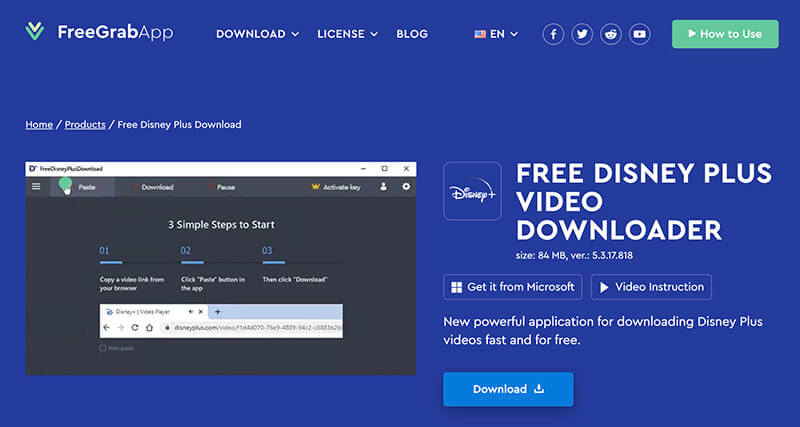Open the Facebook social icon
This screenshot has height=427, width=800.
coord(553,34)
